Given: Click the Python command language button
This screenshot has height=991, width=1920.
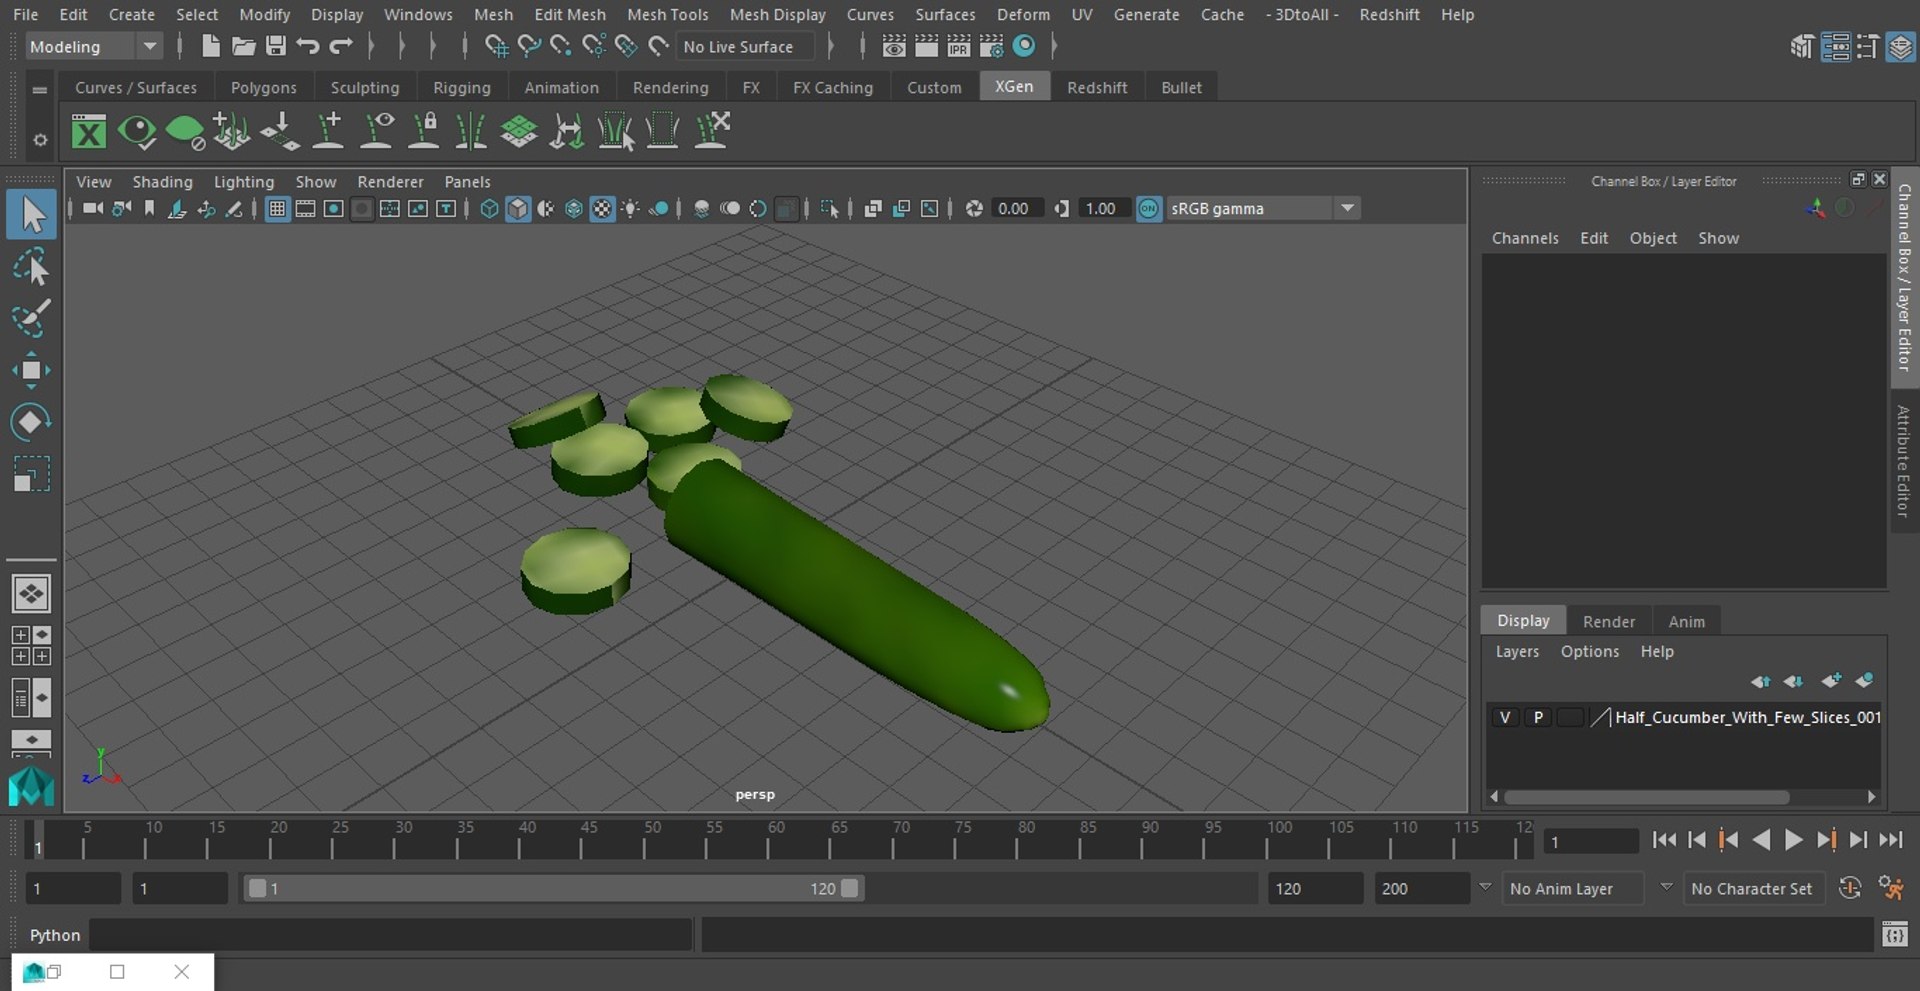Looking at the screenshot, I should 54,935.
